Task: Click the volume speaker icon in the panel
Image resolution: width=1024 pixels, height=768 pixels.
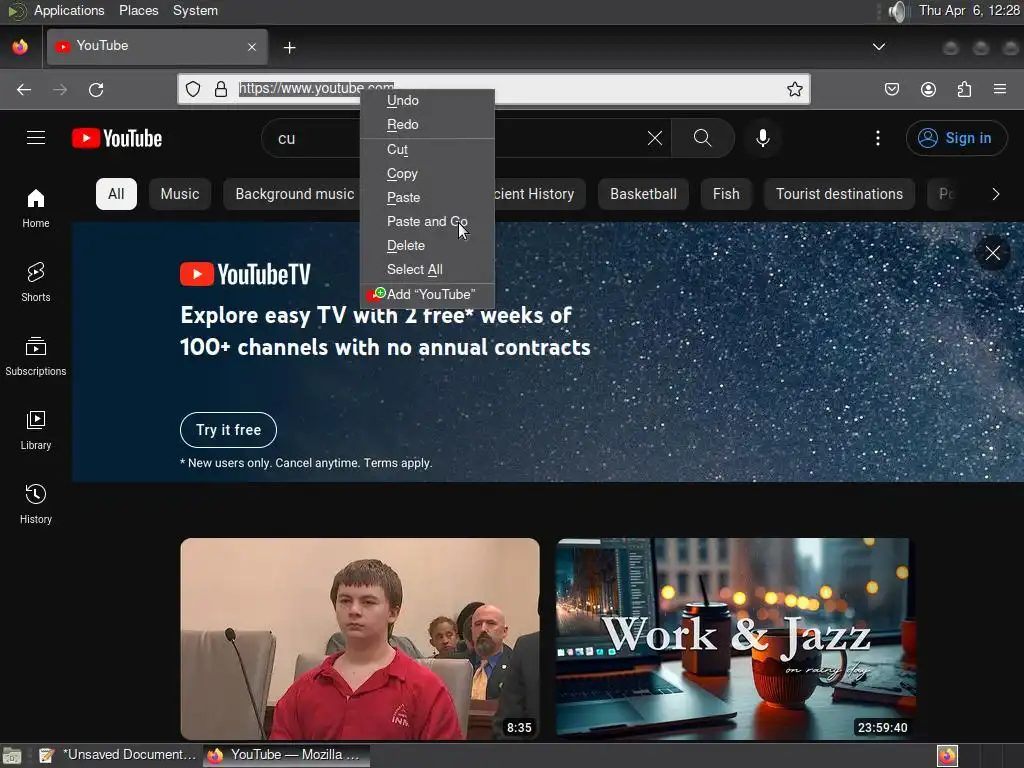Action: click(899, 11)
